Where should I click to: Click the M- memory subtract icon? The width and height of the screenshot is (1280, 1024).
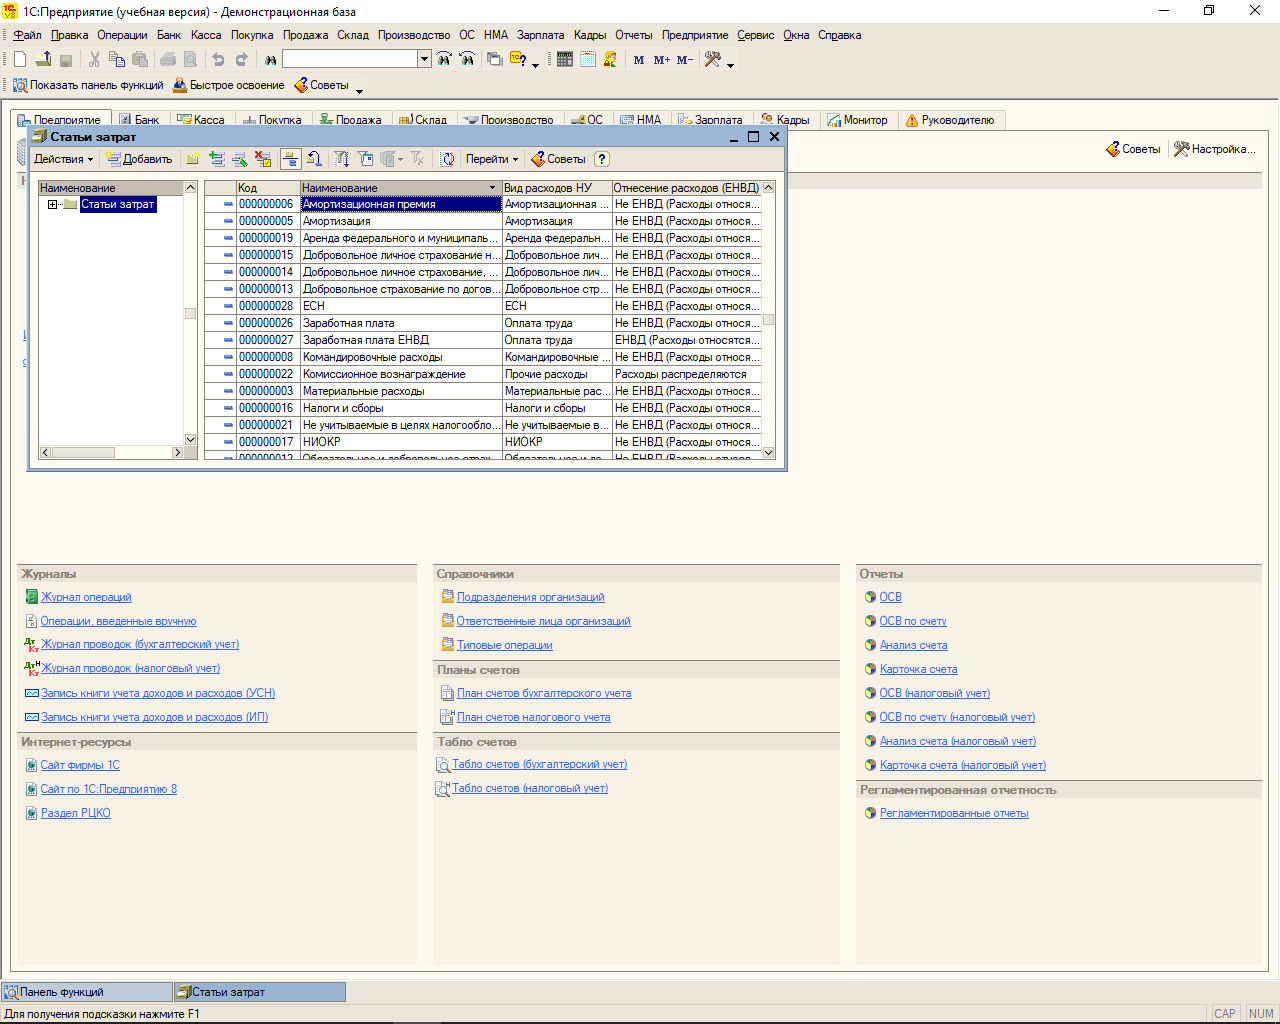click(685, 60)
